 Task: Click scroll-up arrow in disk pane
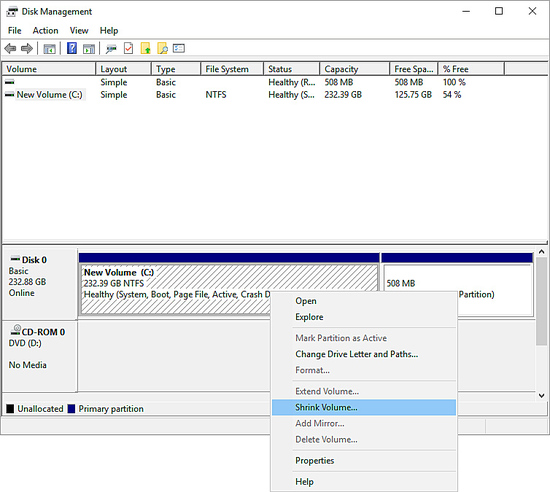542,252
